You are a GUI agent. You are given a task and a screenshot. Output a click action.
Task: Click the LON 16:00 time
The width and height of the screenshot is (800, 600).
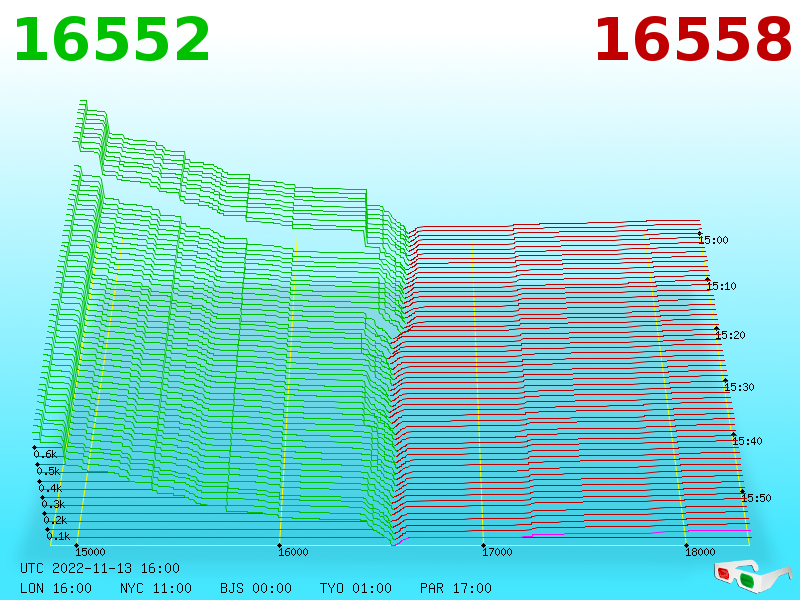coord(56,588)
